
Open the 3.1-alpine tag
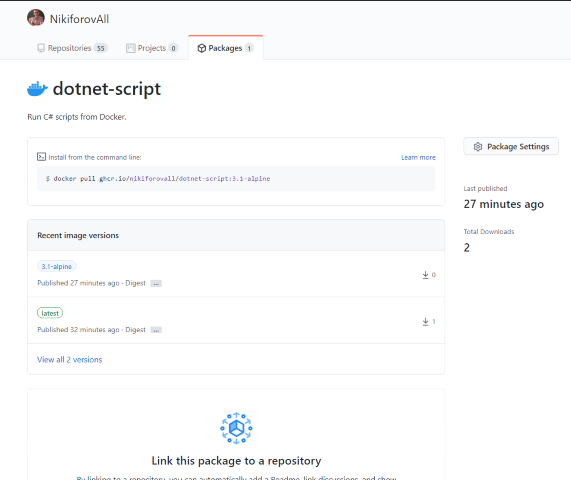[56, 266]
